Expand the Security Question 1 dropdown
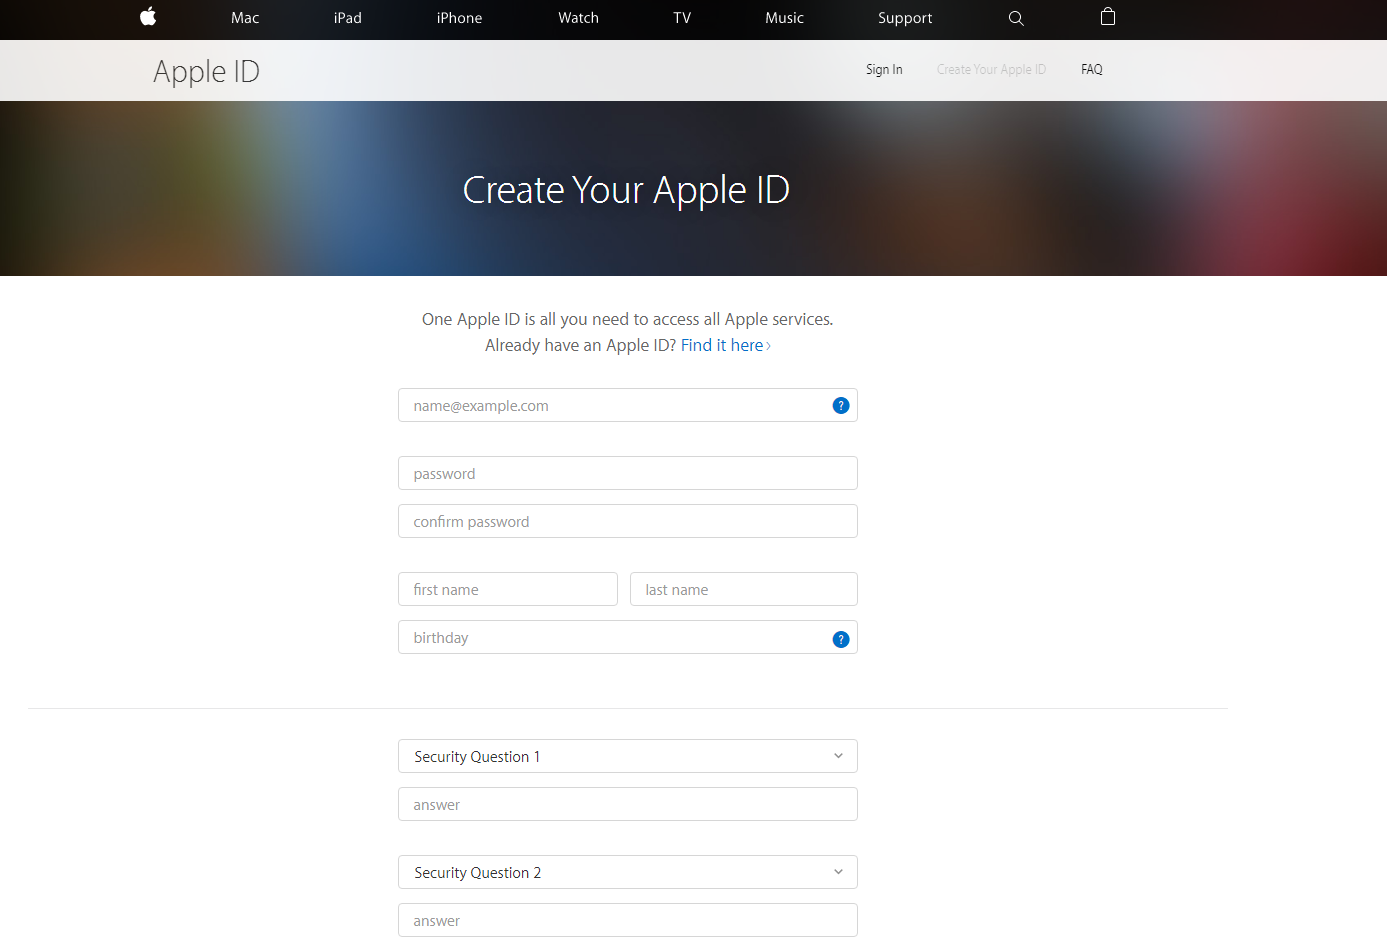Viewport: 1387px width, 942px height. click(628, 756)
